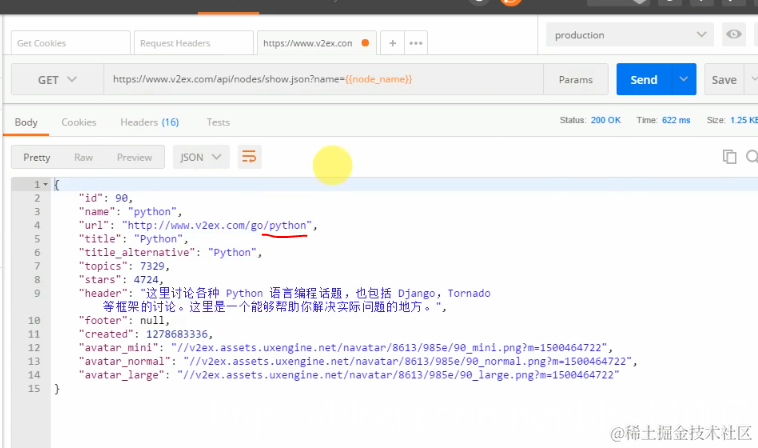Open the production environment dropdown
758x448 pixels.
pyautogui.click(x=629, y=35)
